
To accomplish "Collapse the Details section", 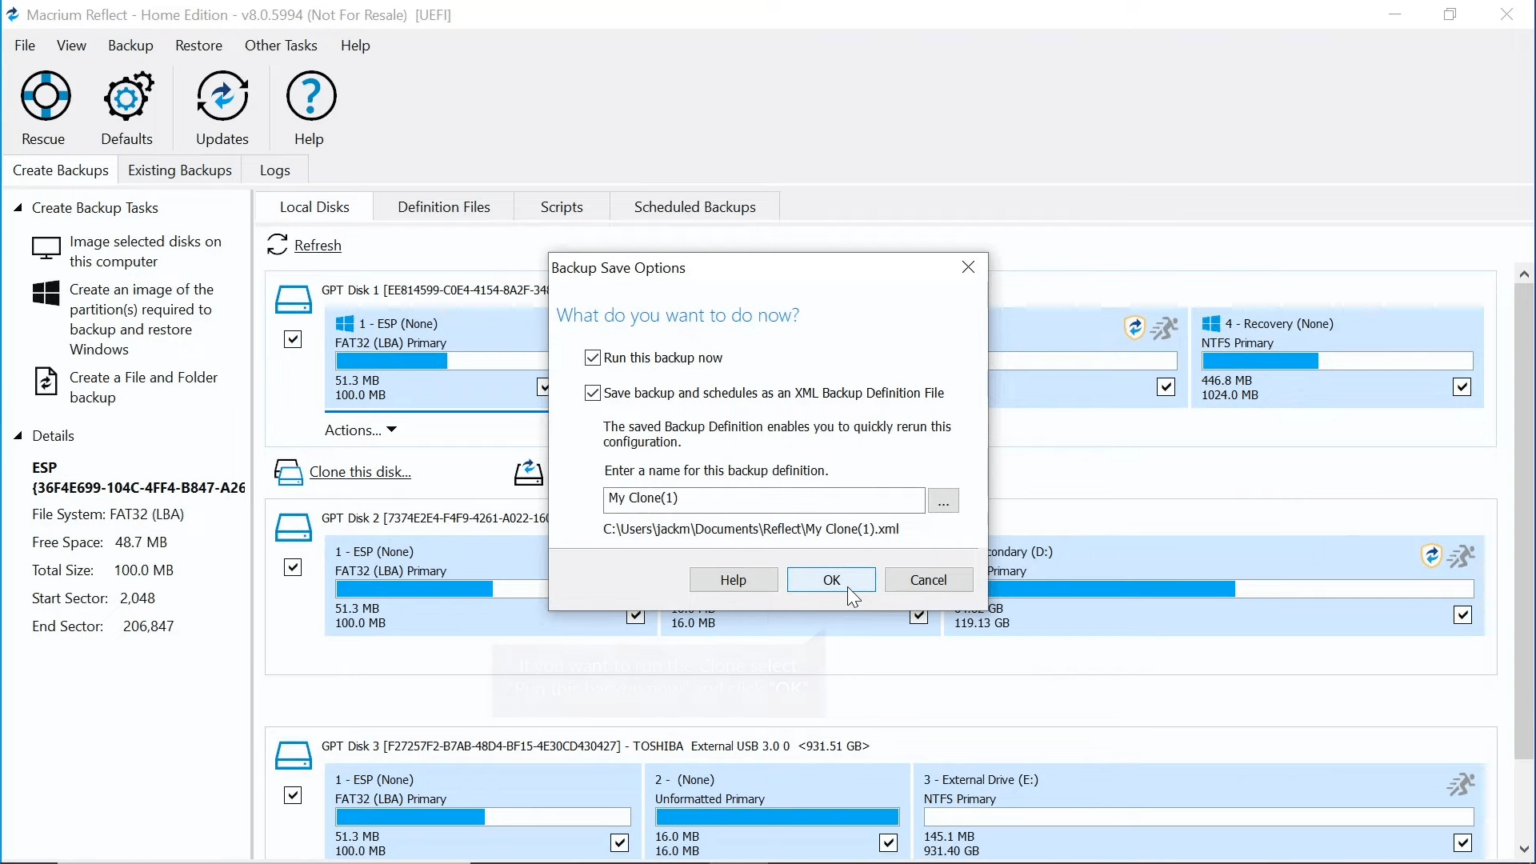I will coord(16,435).
